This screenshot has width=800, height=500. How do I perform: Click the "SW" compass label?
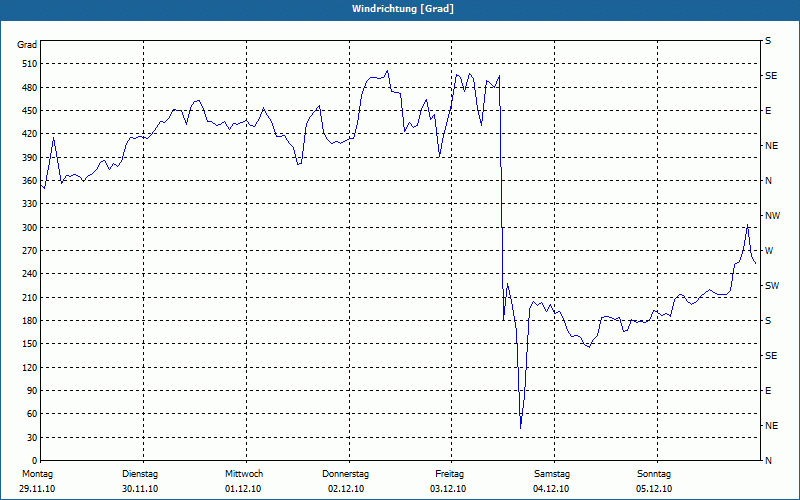click(772, 286)
